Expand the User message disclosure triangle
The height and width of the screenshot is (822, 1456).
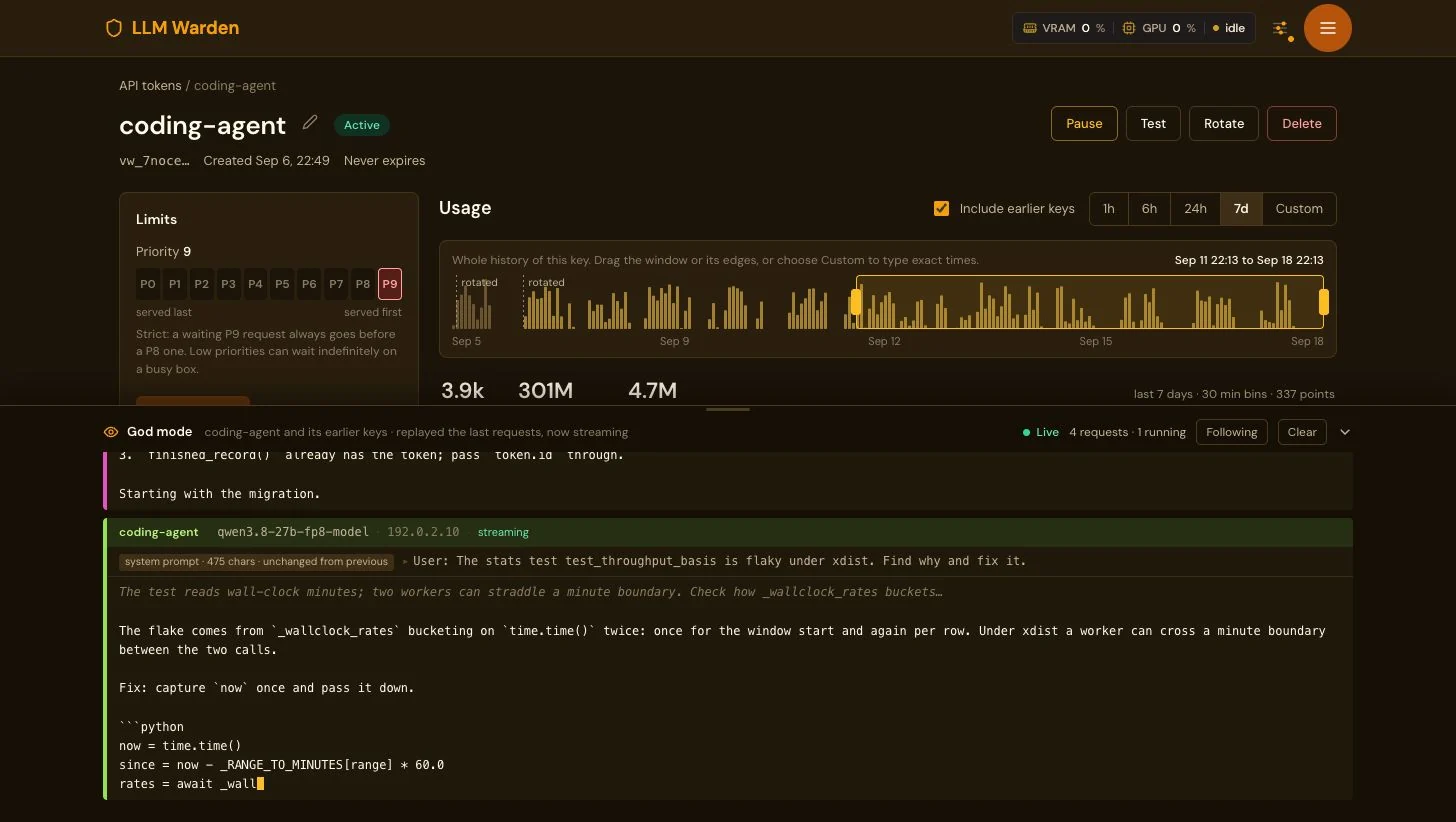[405, 561]
